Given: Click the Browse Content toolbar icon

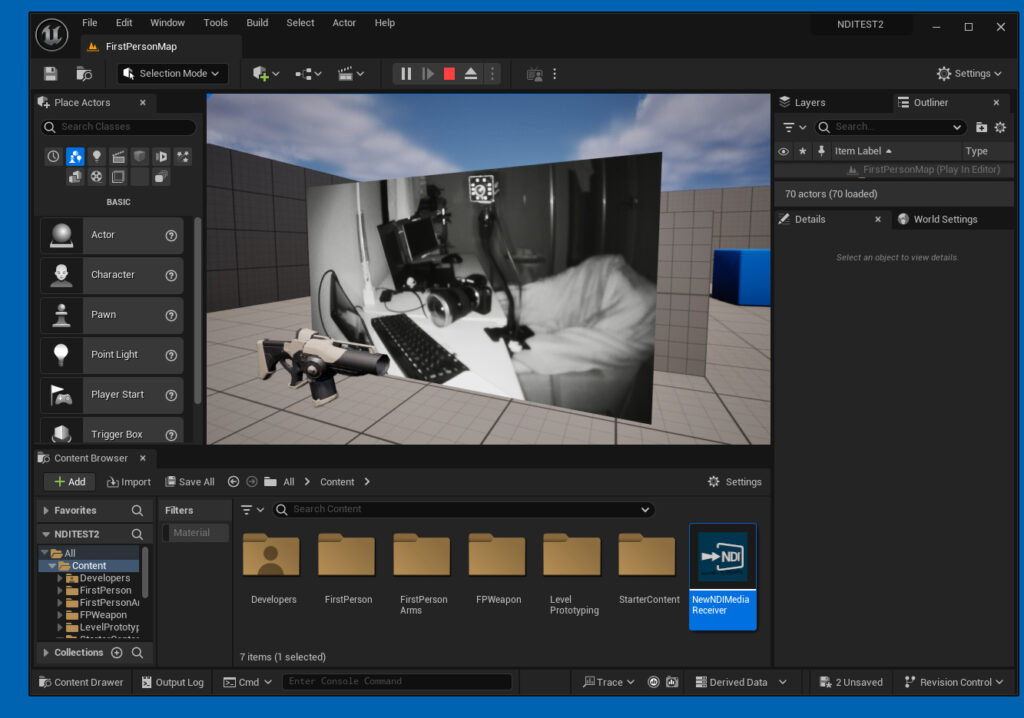Looking at the screenshot, I should (83, 73).
